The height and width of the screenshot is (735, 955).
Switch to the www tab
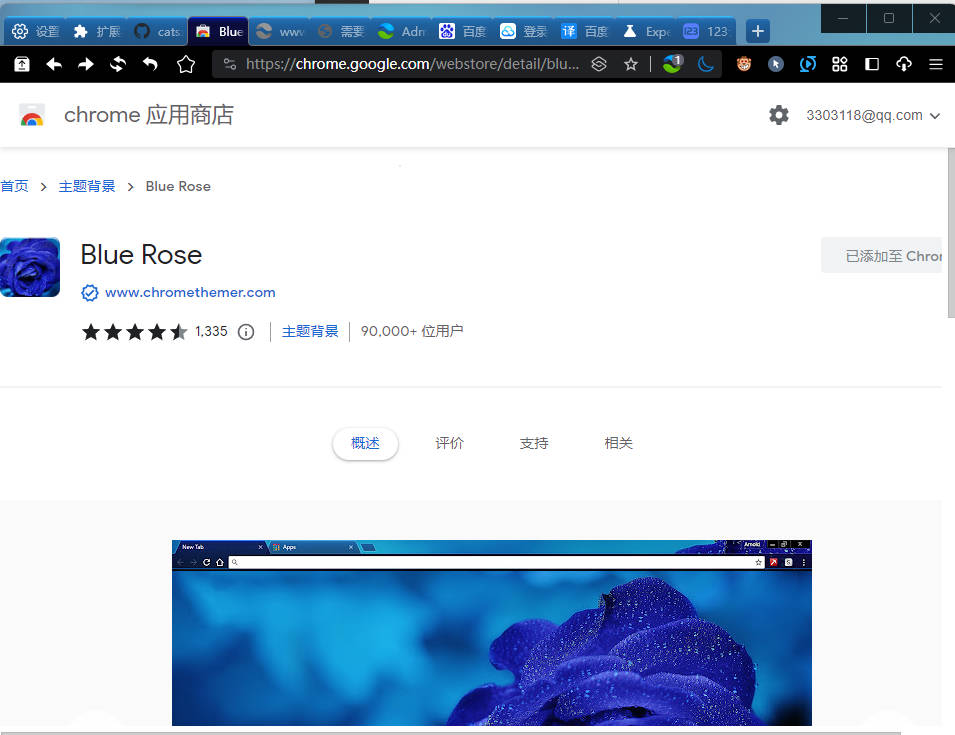point(280,31)
